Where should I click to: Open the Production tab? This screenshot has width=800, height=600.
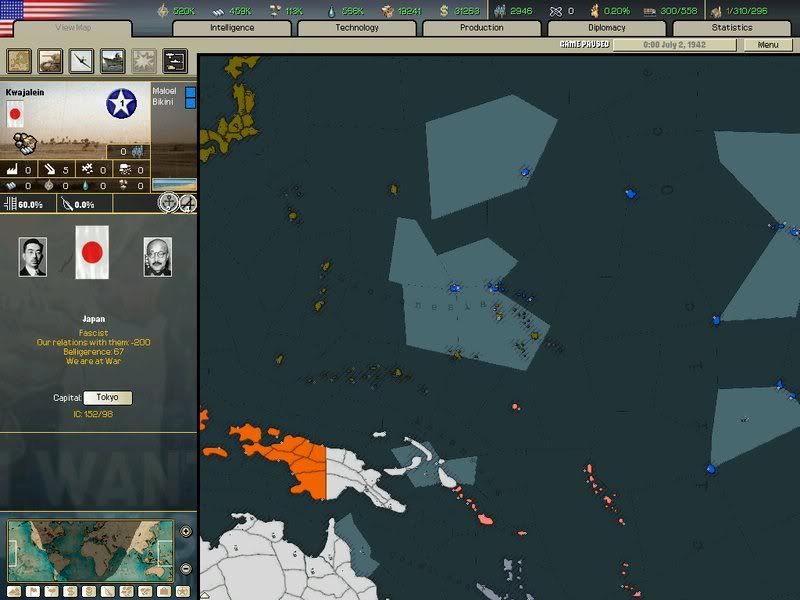tap(481, 28)
